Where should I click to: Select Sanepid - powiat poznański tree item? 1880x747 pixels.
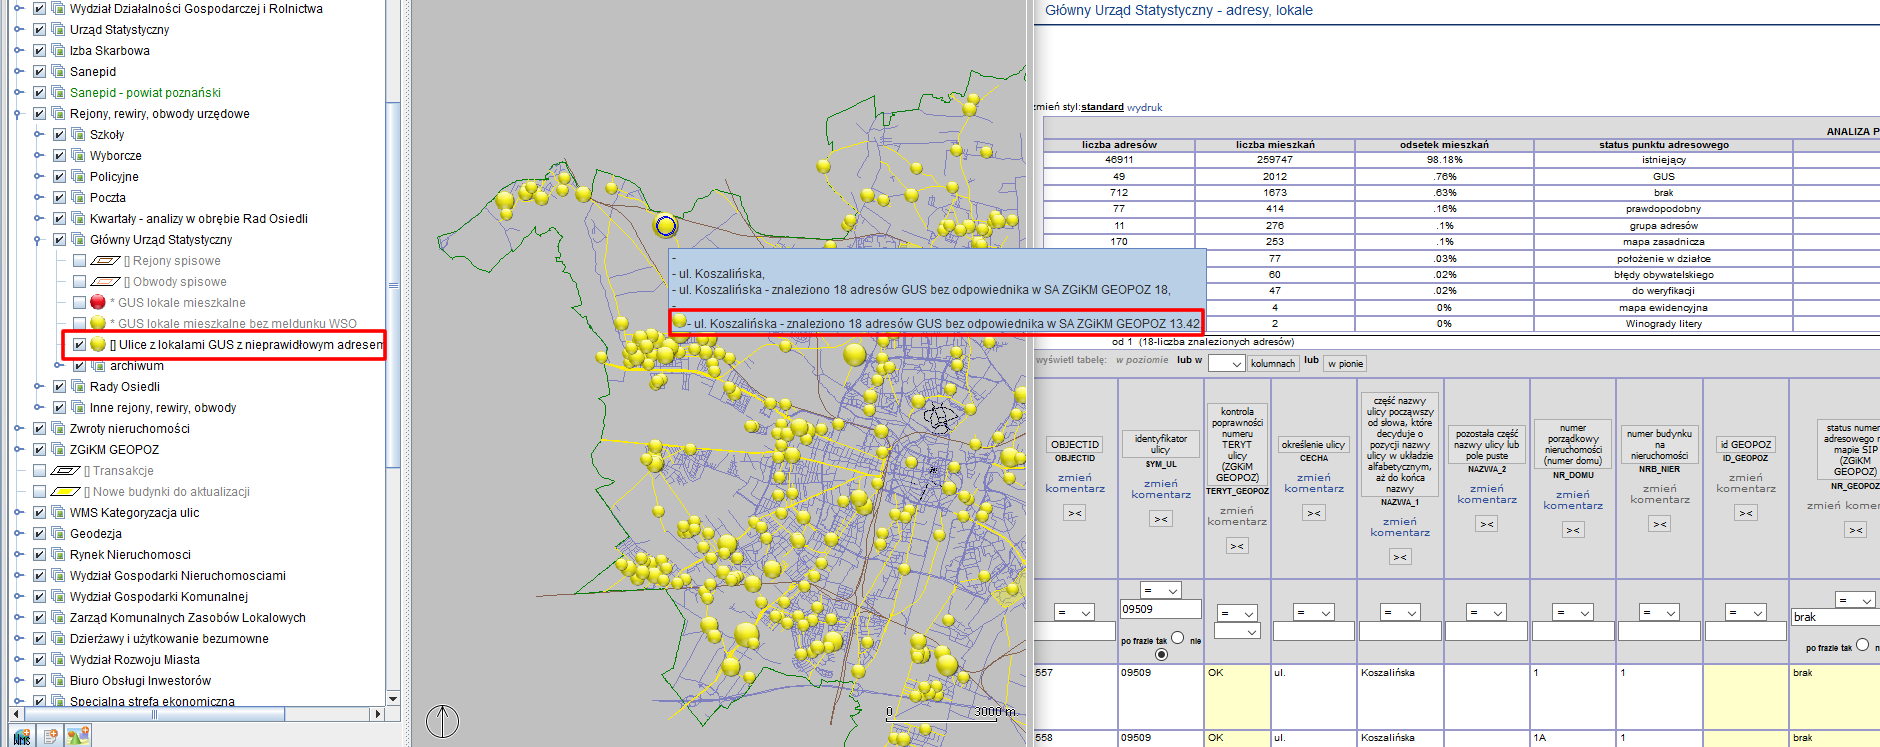pyautogui.click(x=145, y=93)
